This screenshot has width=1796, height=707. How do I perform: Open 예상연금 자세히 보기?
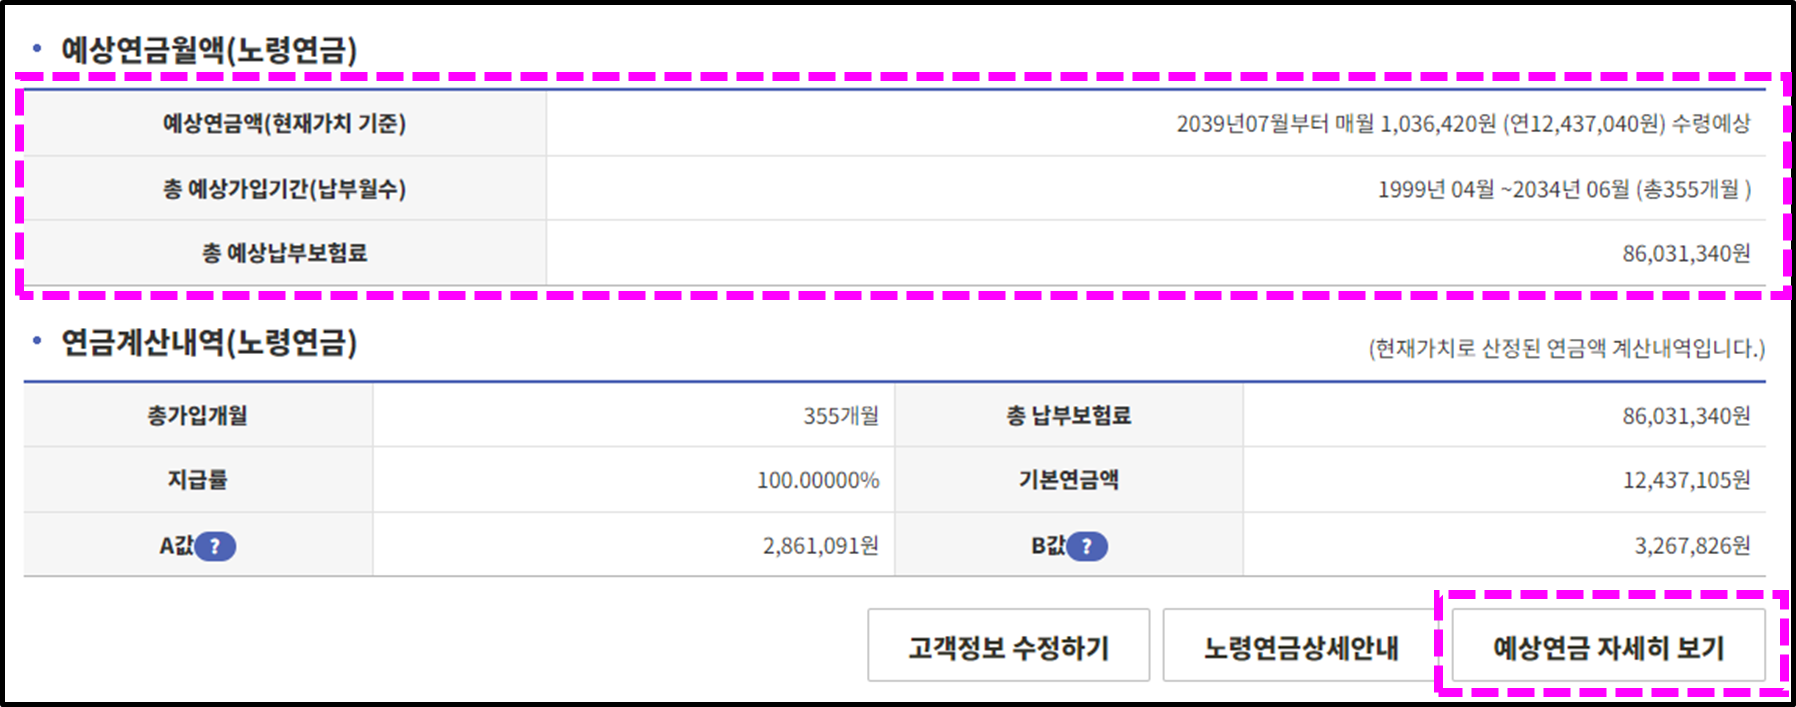point(1610,647)
